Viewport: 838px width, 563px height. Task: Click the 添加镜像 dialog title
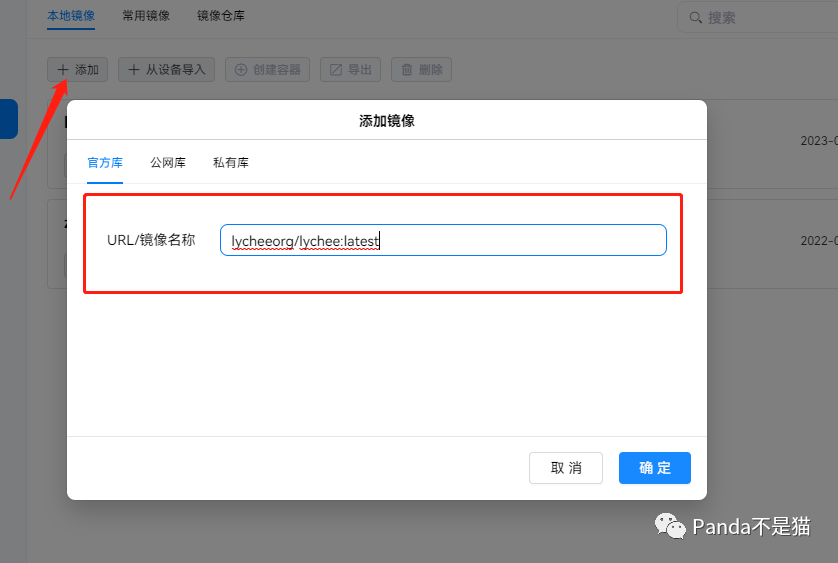[x=387, y=121]
